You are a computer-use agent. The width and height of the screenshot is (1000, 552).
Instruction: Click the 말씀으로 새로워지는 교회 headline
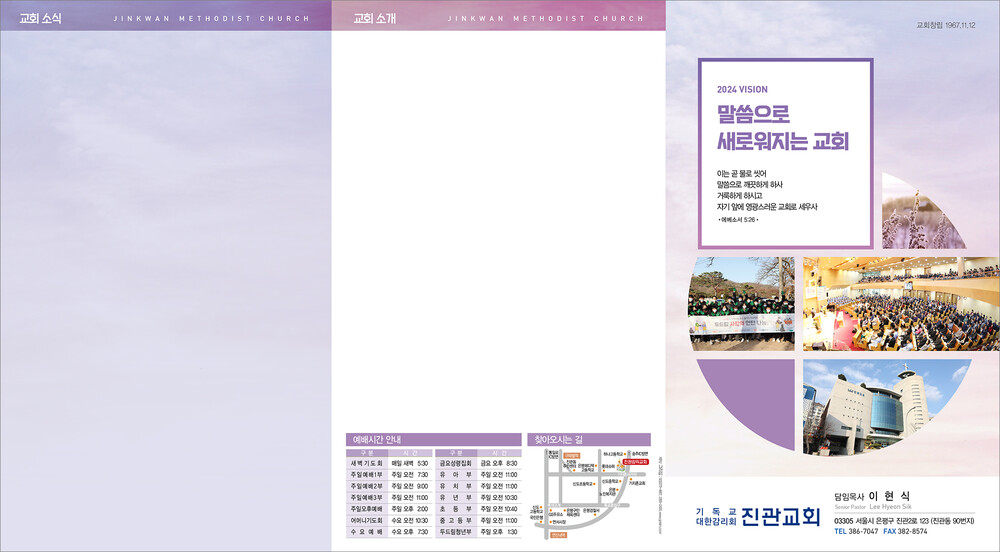[782, 128]
